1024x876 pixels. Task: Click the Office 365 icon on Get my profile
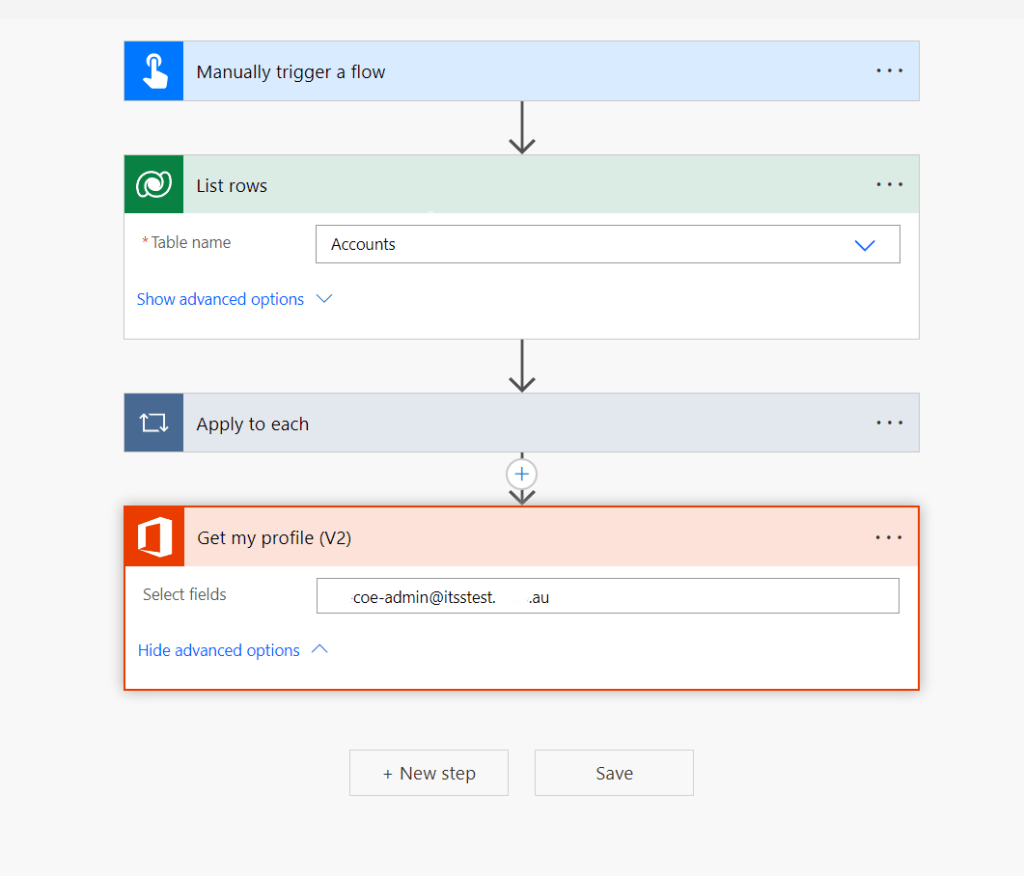[154, 537]
